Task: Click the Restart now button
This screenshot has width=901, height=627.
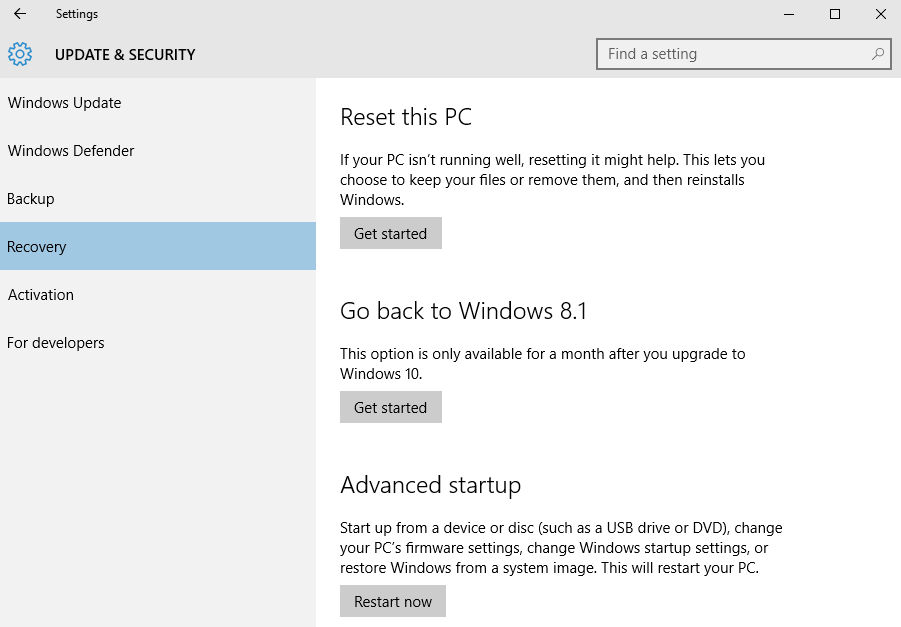Action: click(x=393, y=601)
